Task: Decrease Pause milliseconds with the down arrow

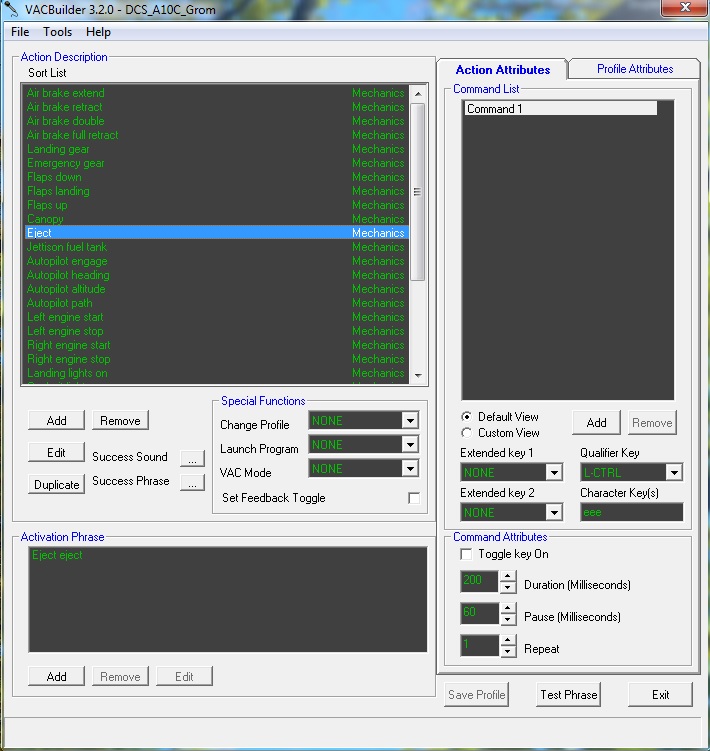Action: (507, 619)
